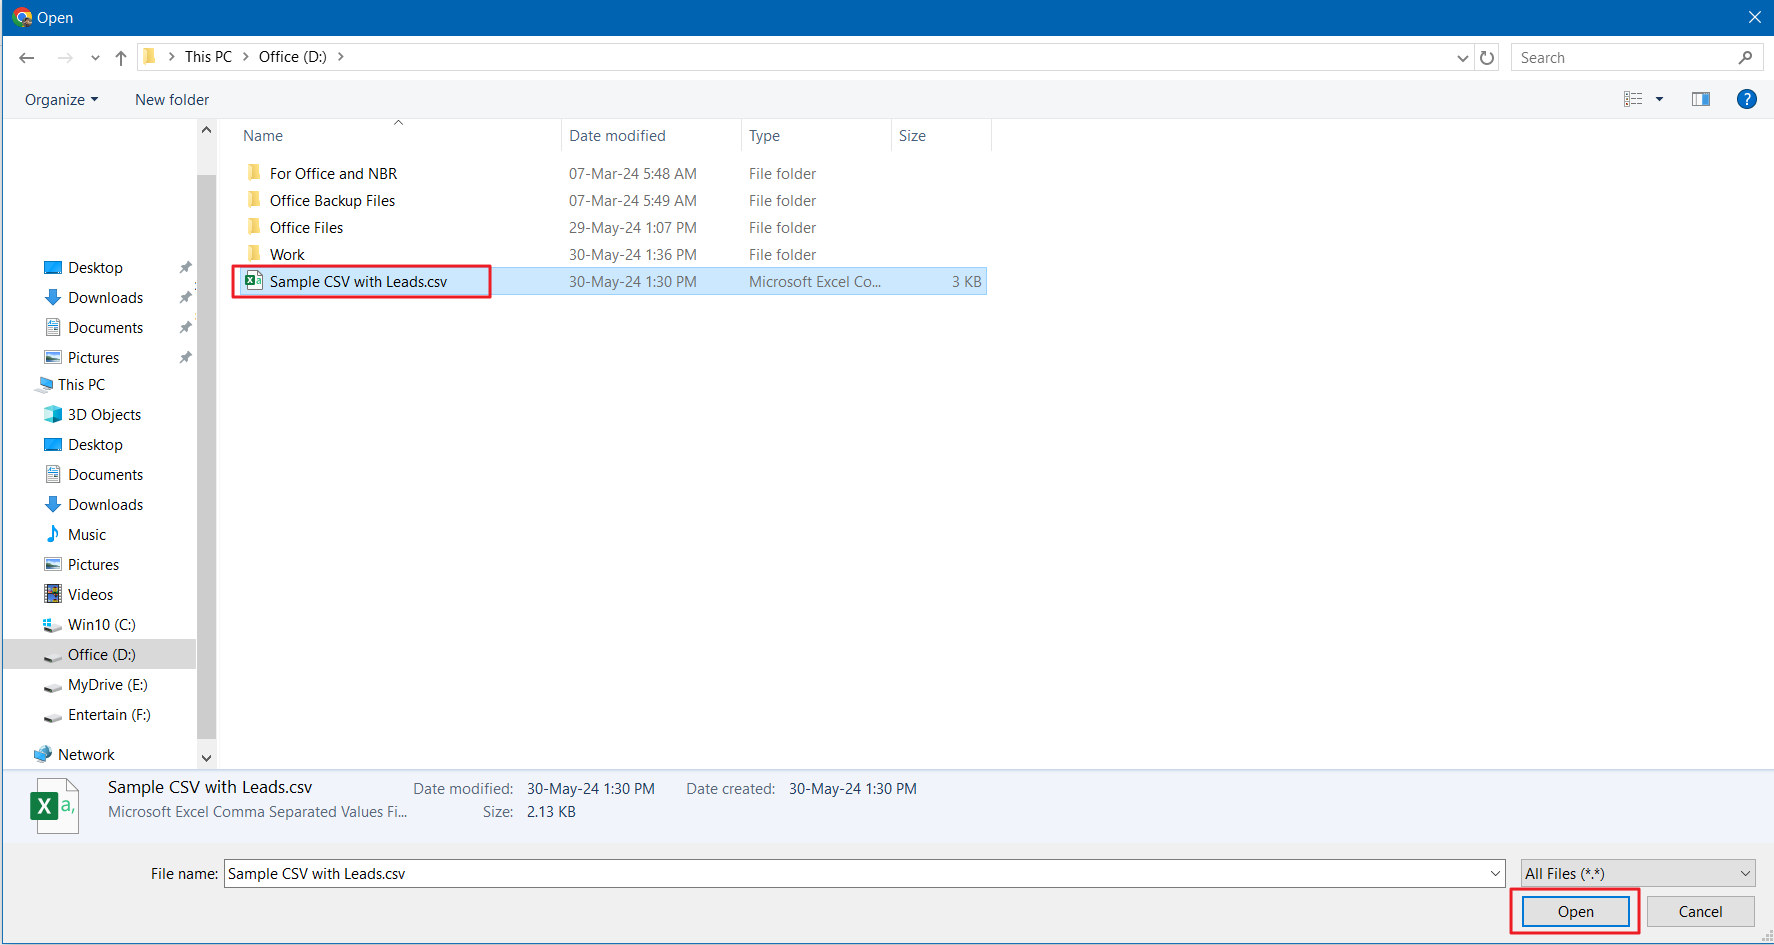The width and height of the screenshot is (1774, 945).
Task: Select the 3D Objects item in sidebar
Action: click(104, 415)
